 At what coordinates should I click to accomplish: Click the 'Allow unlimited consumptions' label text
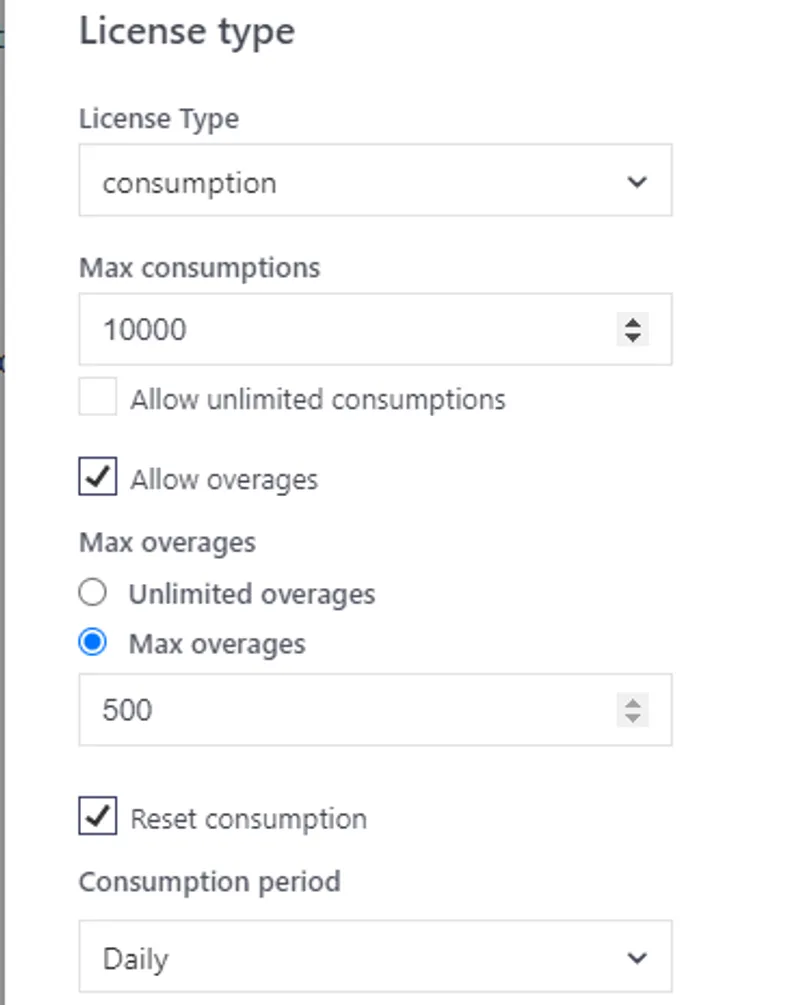(318, 399)
